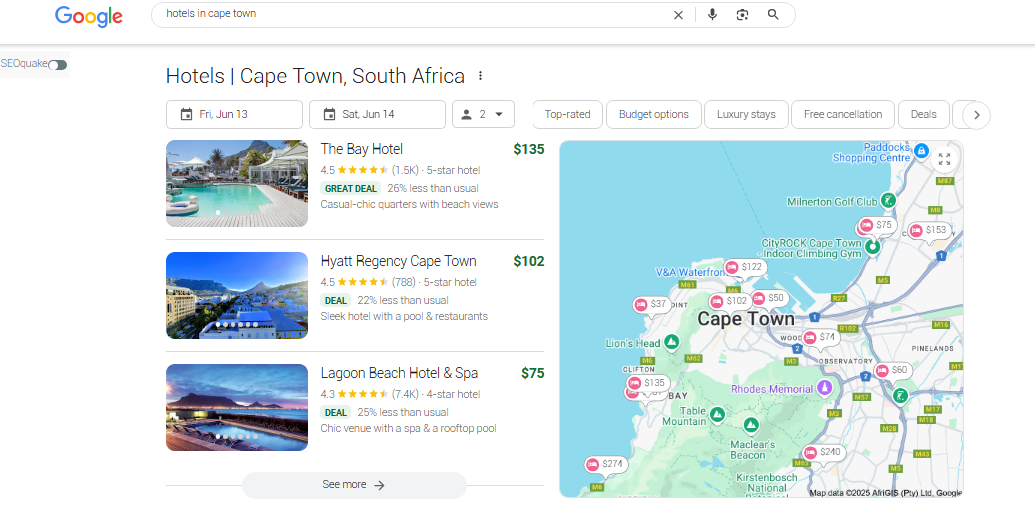Click Milnerton Golf Club map icon
The height and width of the screenshot is (521, 1035).
[890, 200]
